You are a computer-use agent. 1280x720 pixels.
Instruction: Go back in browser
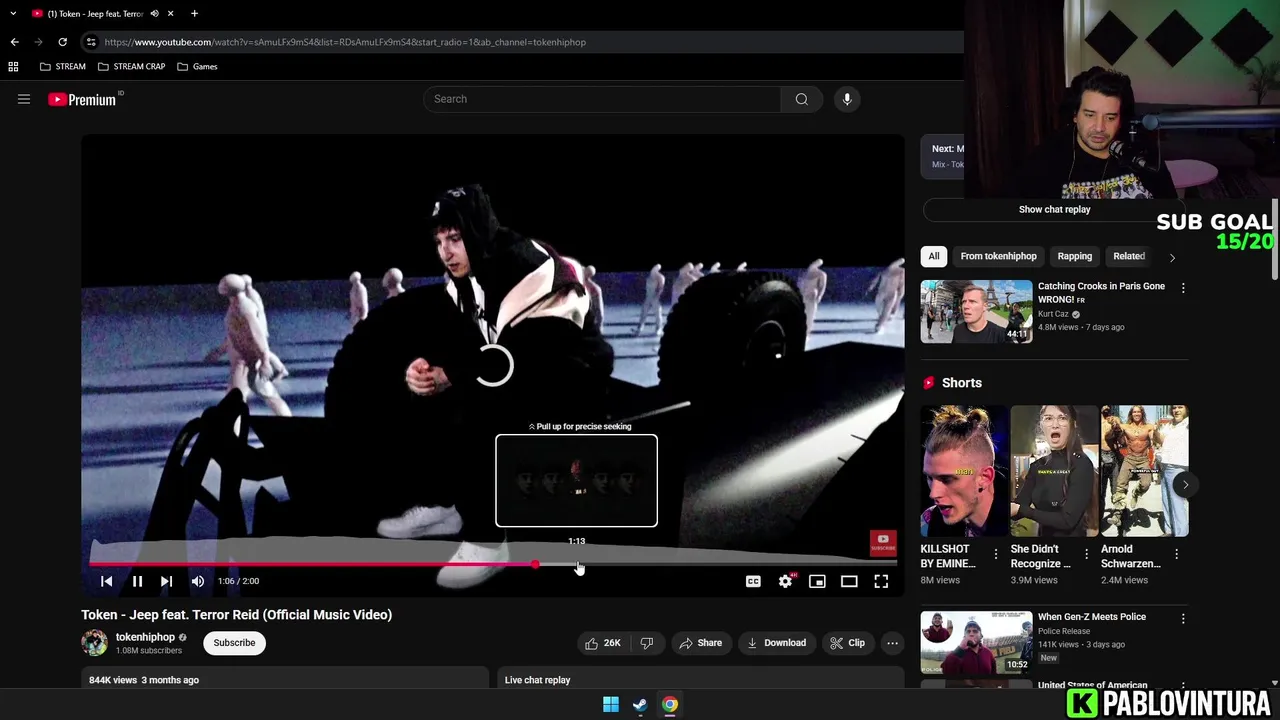[x=14, y=42]
